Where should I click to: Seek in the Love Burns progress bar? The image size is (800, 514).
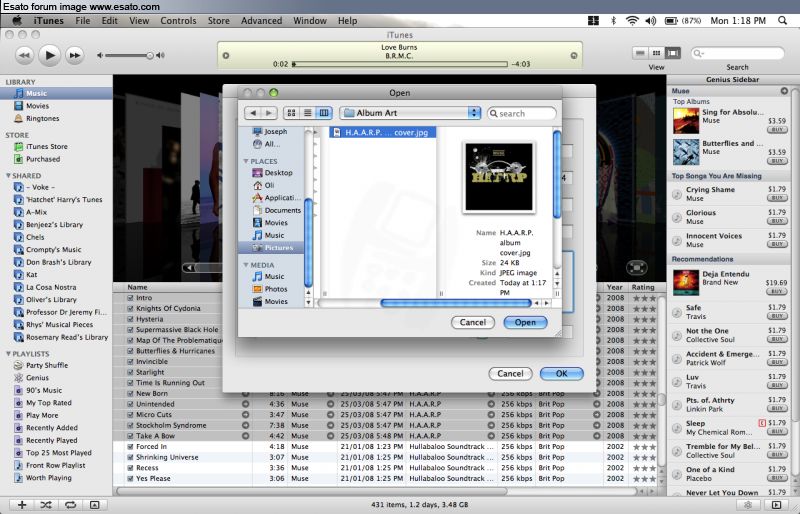(x=401, y=64)
